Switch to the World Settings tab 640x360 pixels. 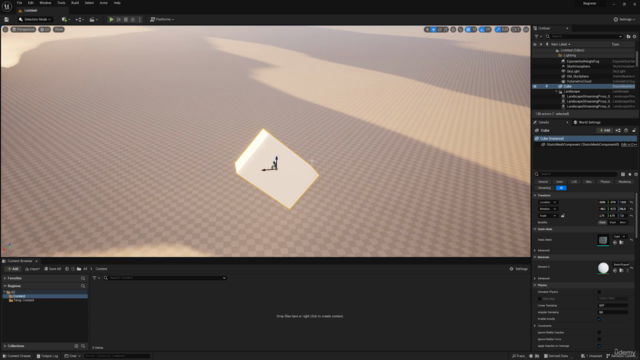pos(587,122)
